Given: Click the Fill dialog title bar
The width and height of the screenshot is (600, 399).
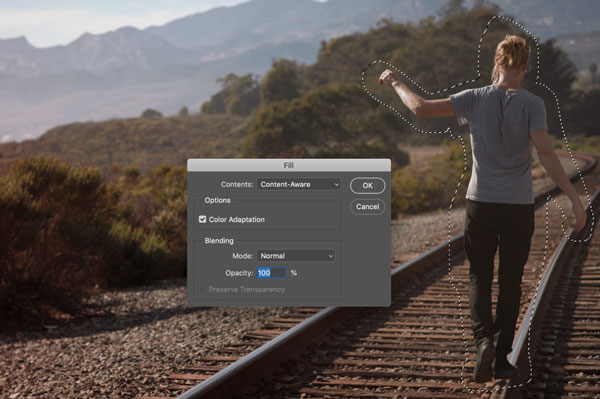Looking at the screenshot, I should coord(289,165).
